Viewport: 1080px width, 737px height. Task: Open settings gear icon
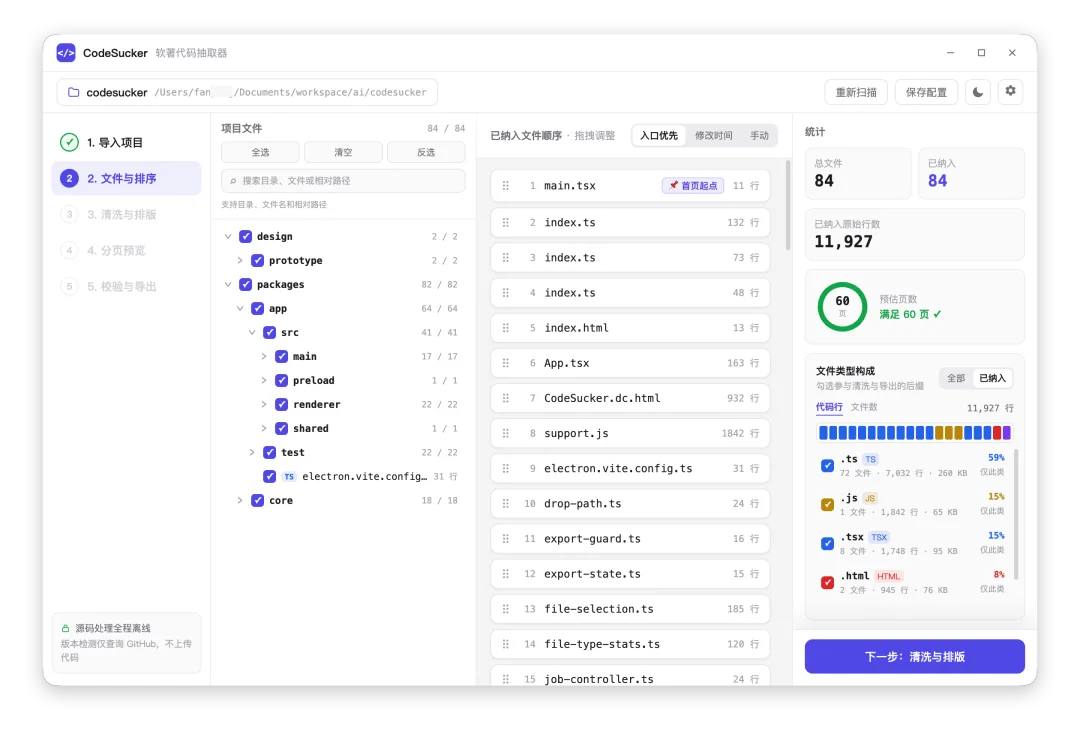1010,91
